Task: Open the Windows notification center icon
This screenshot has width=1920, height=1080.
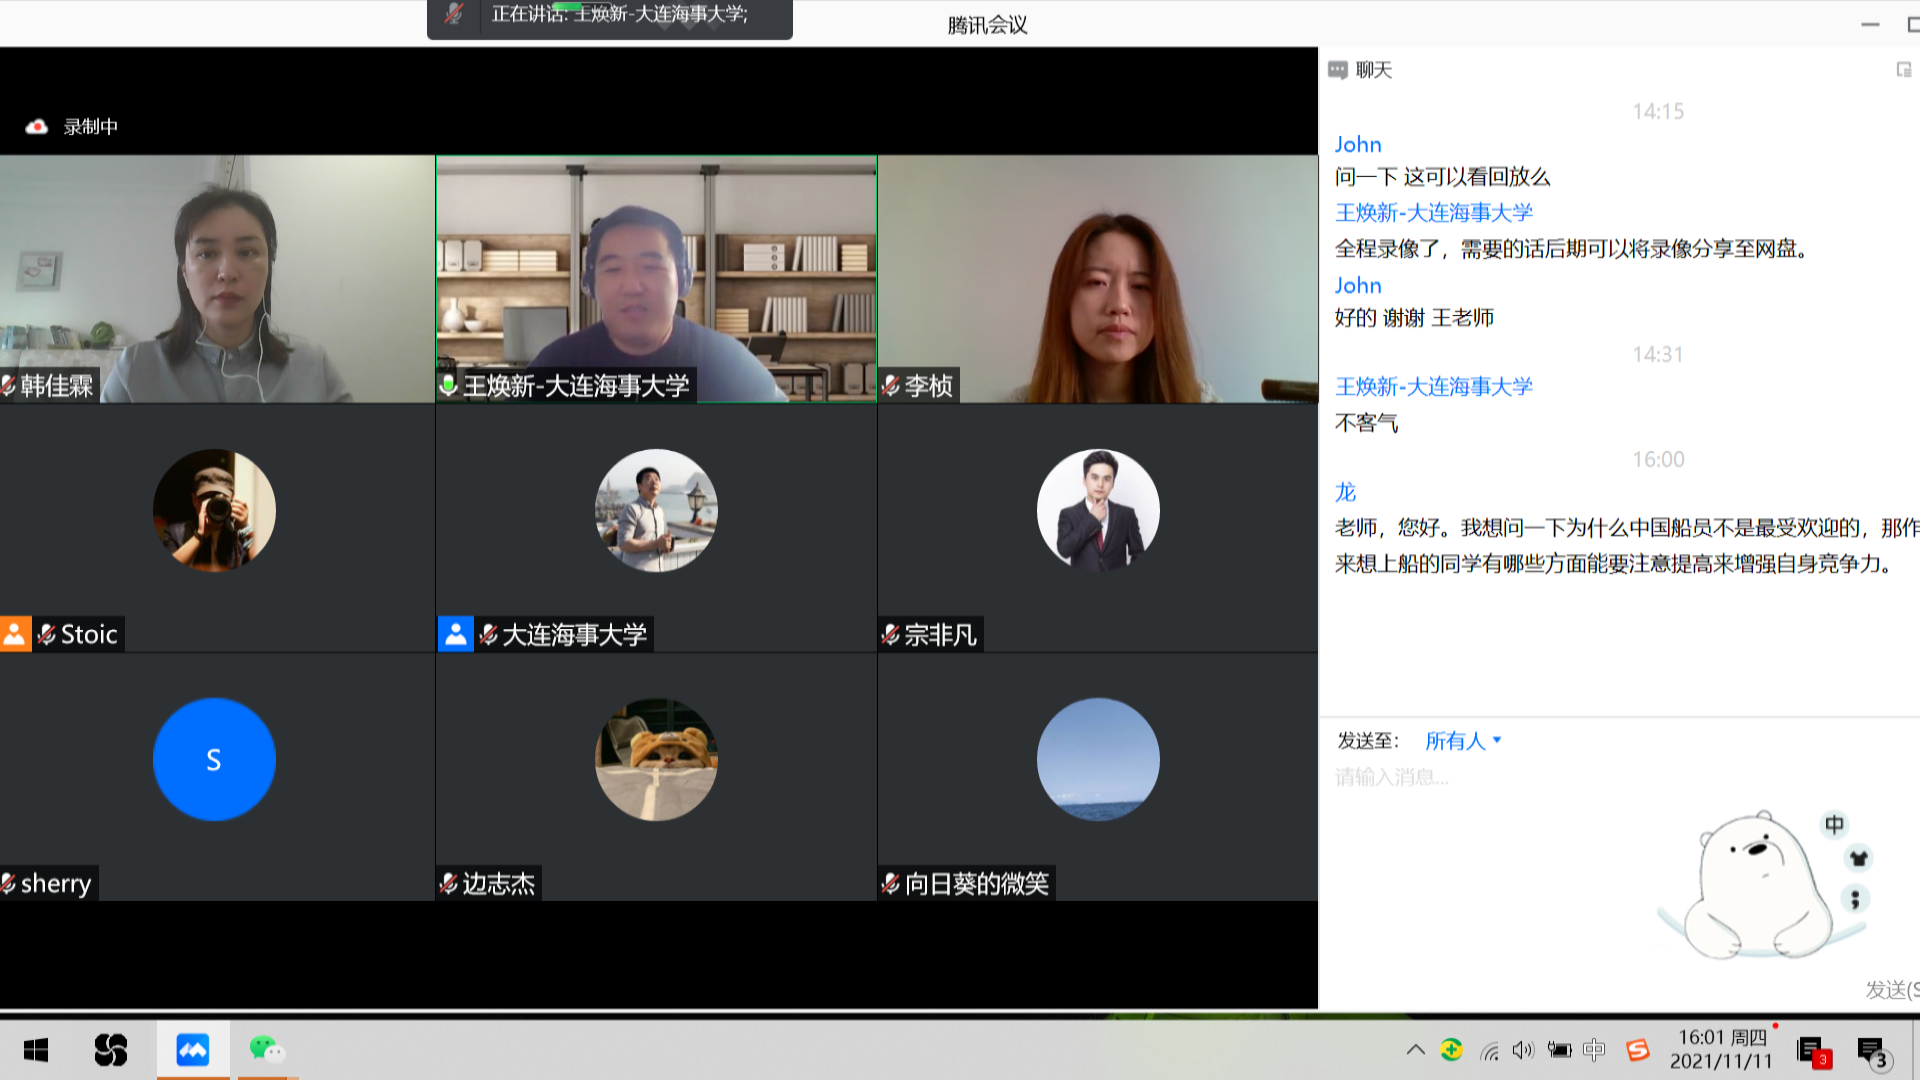Action: click(1871, 1052)
